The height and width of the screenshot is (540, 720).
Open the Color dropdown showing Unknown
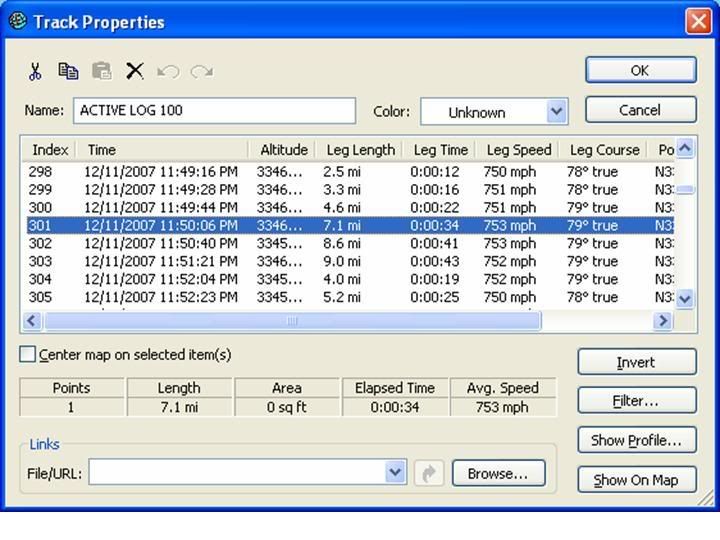pos(557,111)
